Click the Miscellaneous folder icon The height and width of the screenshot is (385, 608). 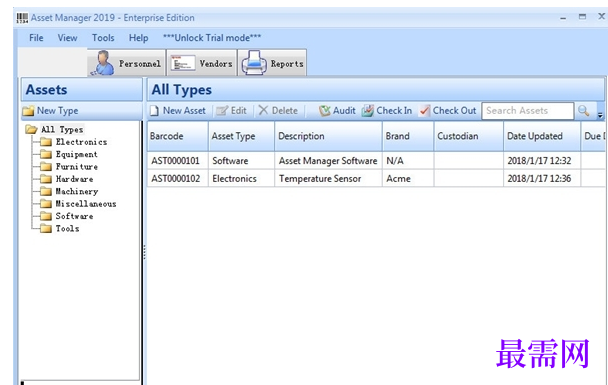point(46,204)
